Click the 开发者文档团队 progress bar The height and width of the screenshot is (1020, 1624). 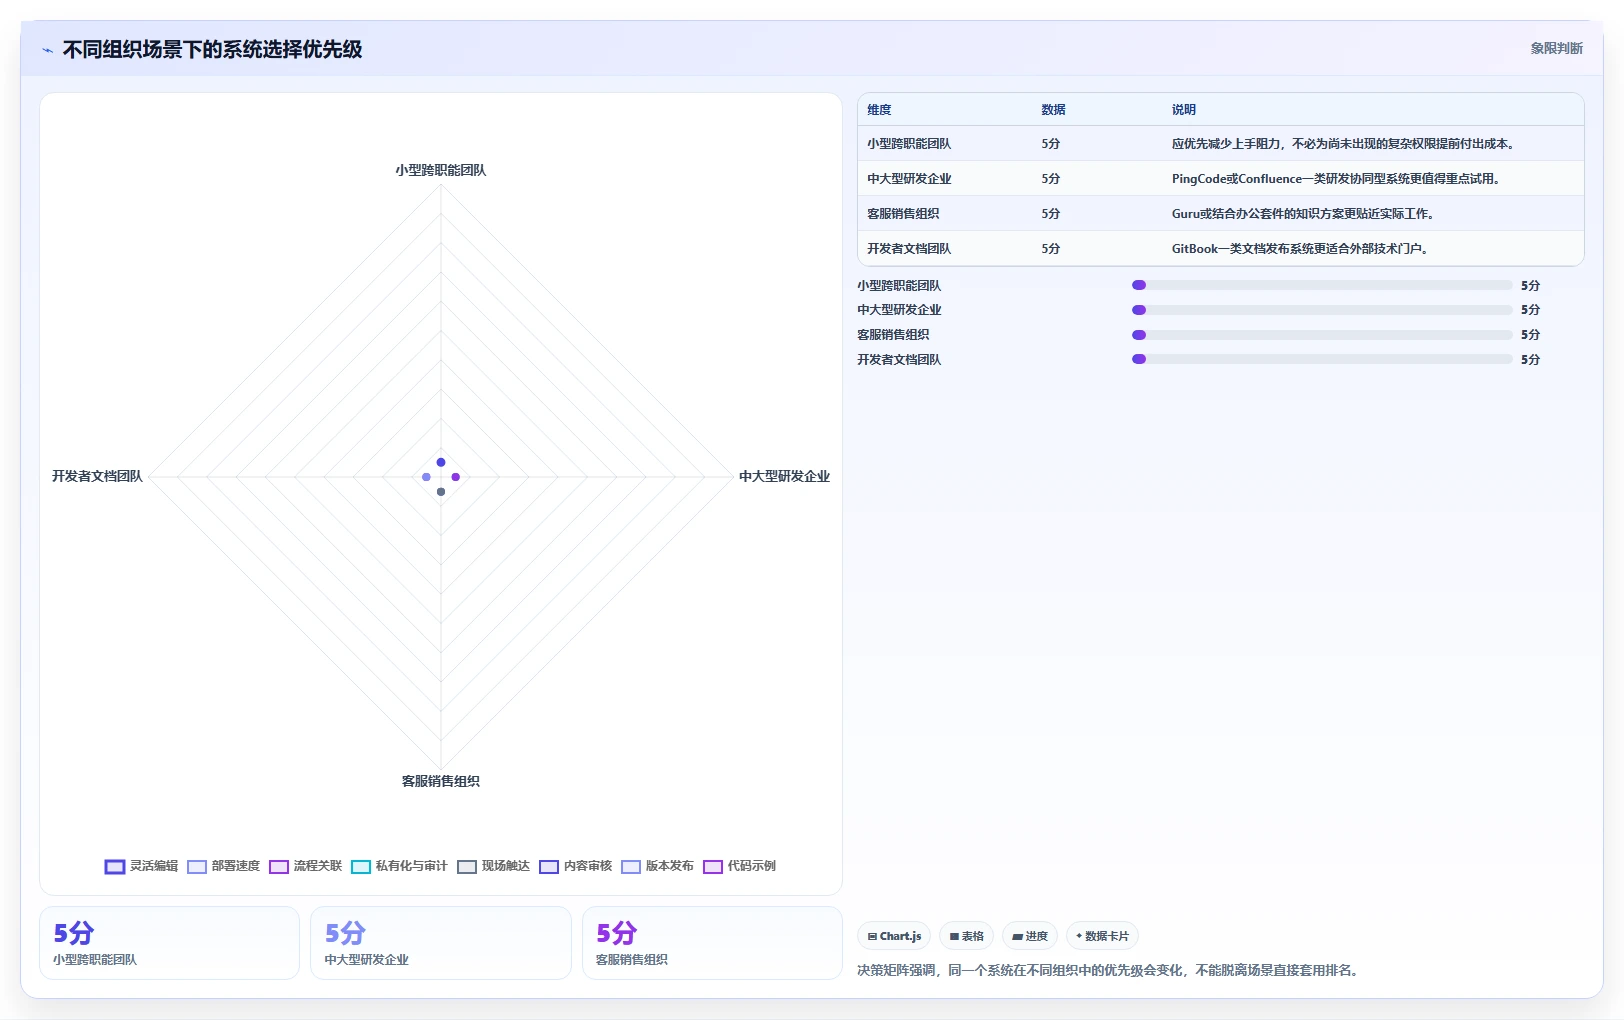tap(1322, 359)
